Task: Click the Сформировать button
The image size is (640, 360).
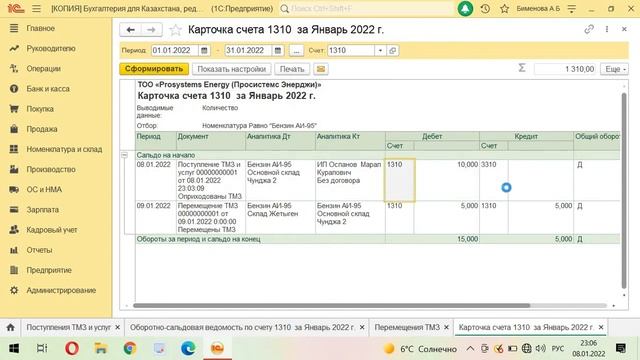Action: tap(154, 69)
